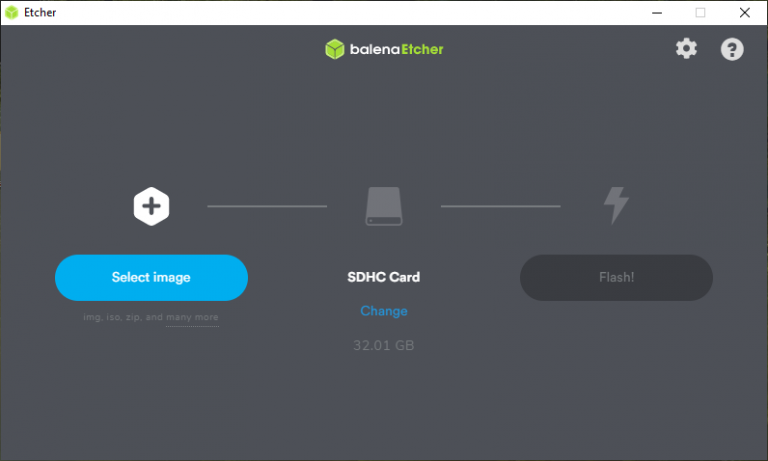Click the Etcher cube icon in title bar
The image size is (768, 461).
[x=11, y=12]
